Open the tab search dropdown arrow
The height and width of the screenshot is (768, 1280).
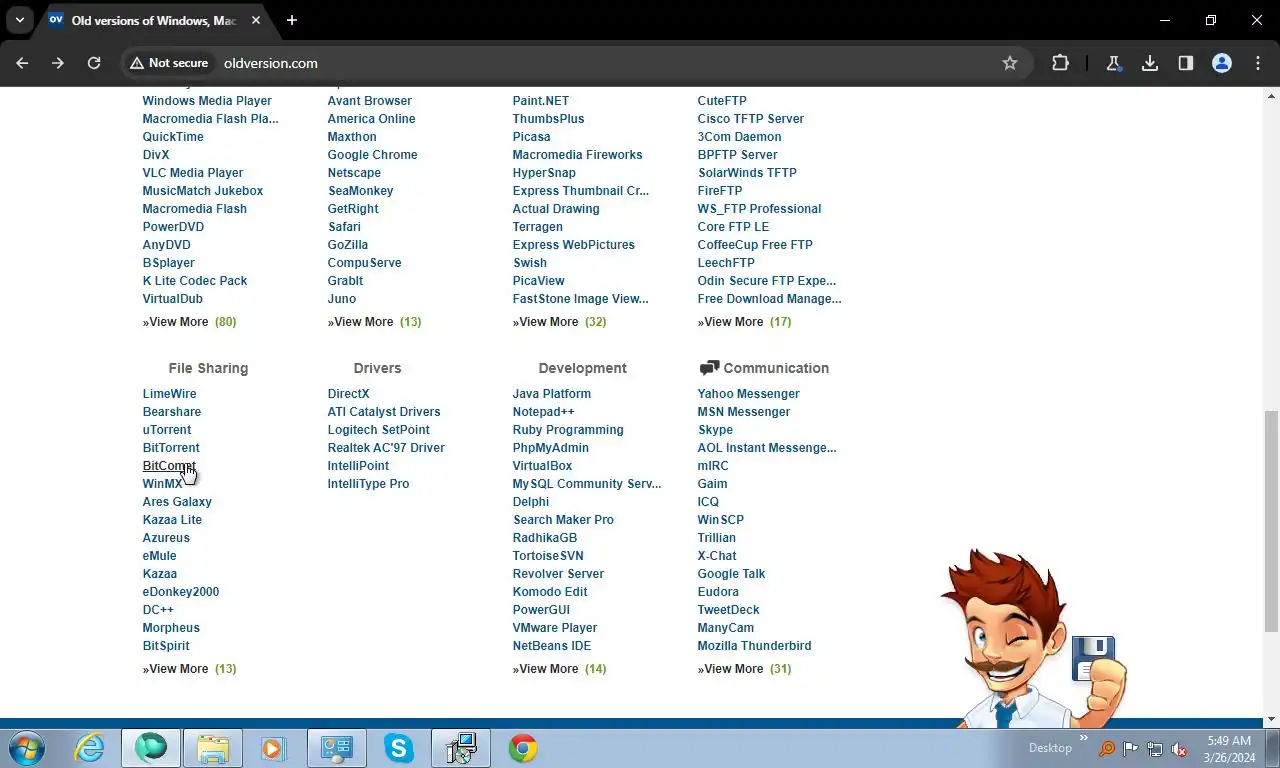[20, 20]
